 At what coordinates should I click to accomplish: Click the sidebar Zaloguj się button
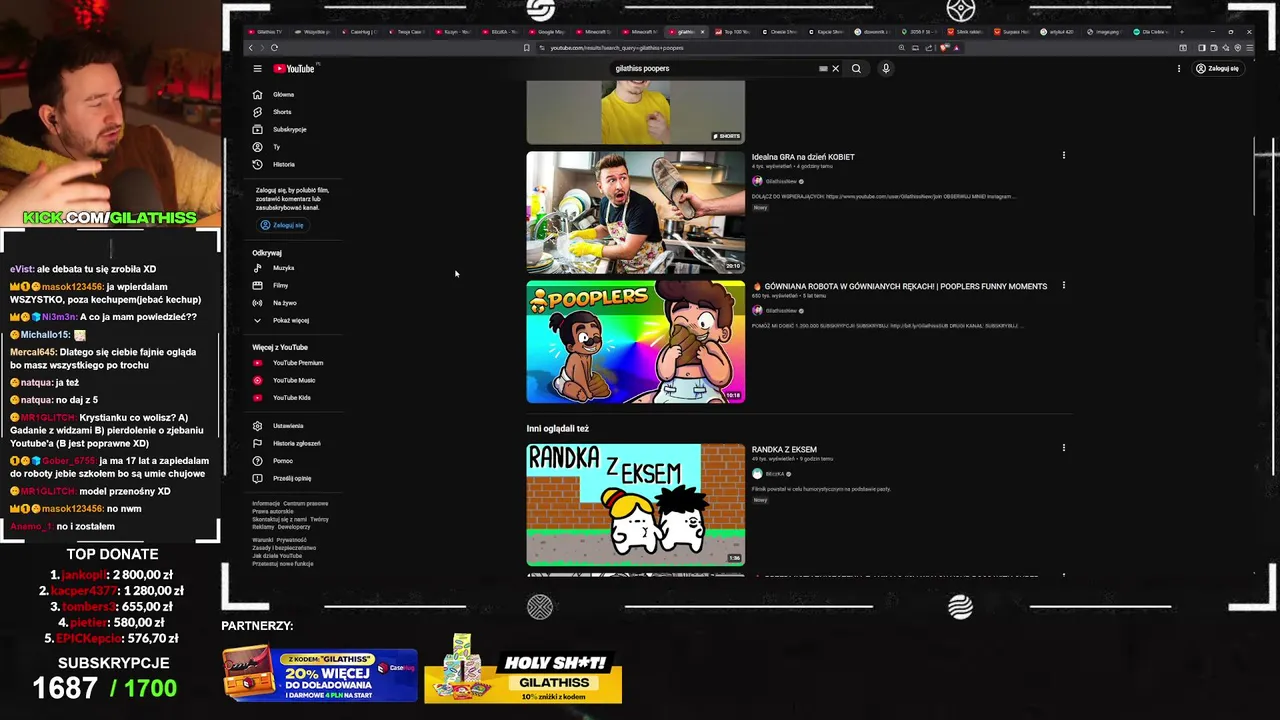coord(282,225)
